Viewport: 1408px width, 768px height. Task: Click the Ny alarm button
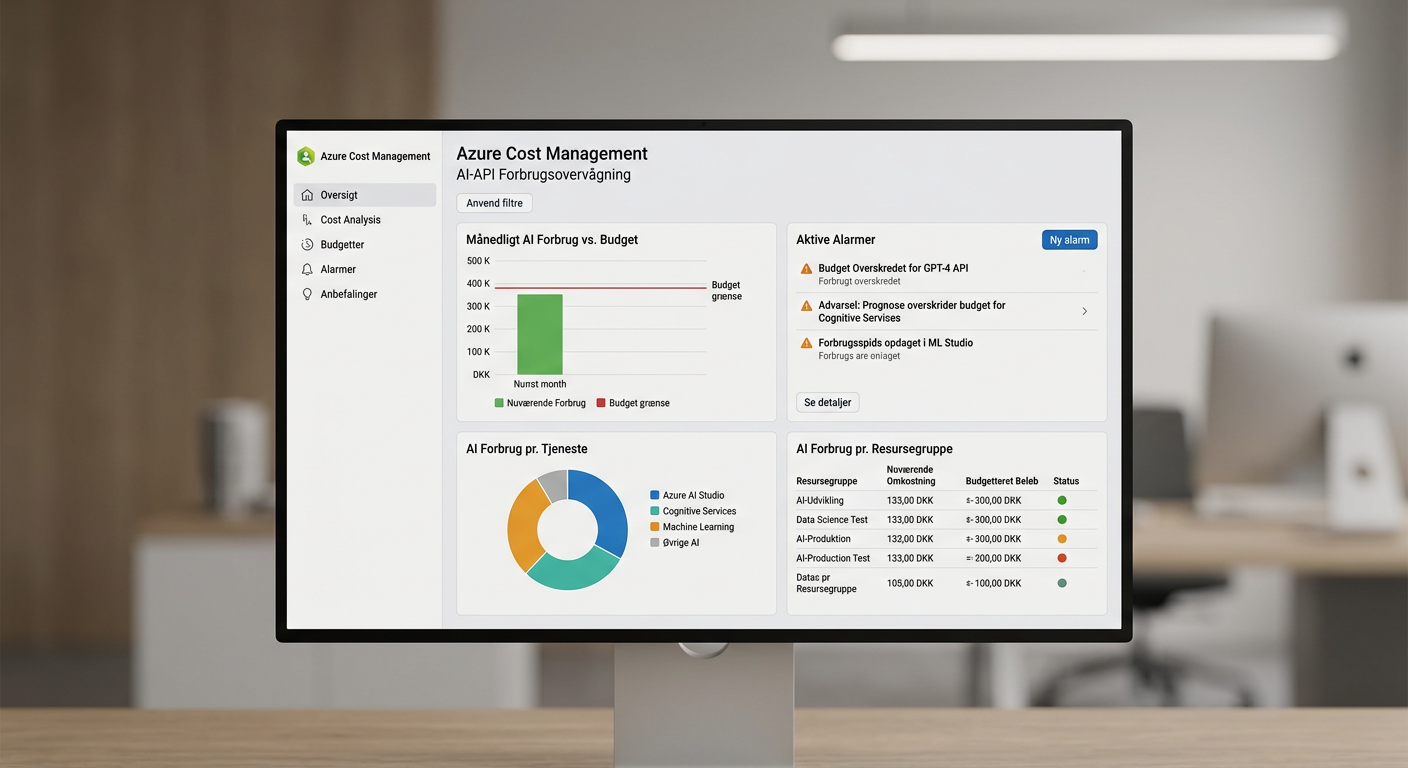coord(1069,240)
